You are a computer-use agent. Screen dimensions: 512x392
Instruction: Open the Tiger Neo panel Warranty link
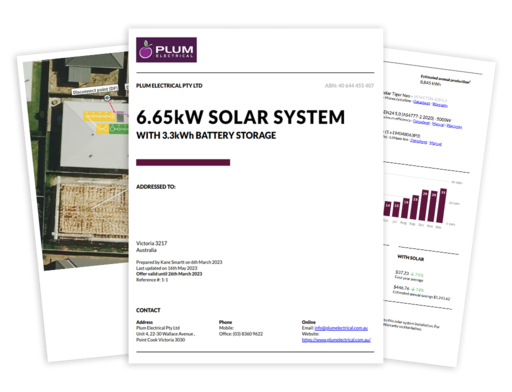point(440,105)
